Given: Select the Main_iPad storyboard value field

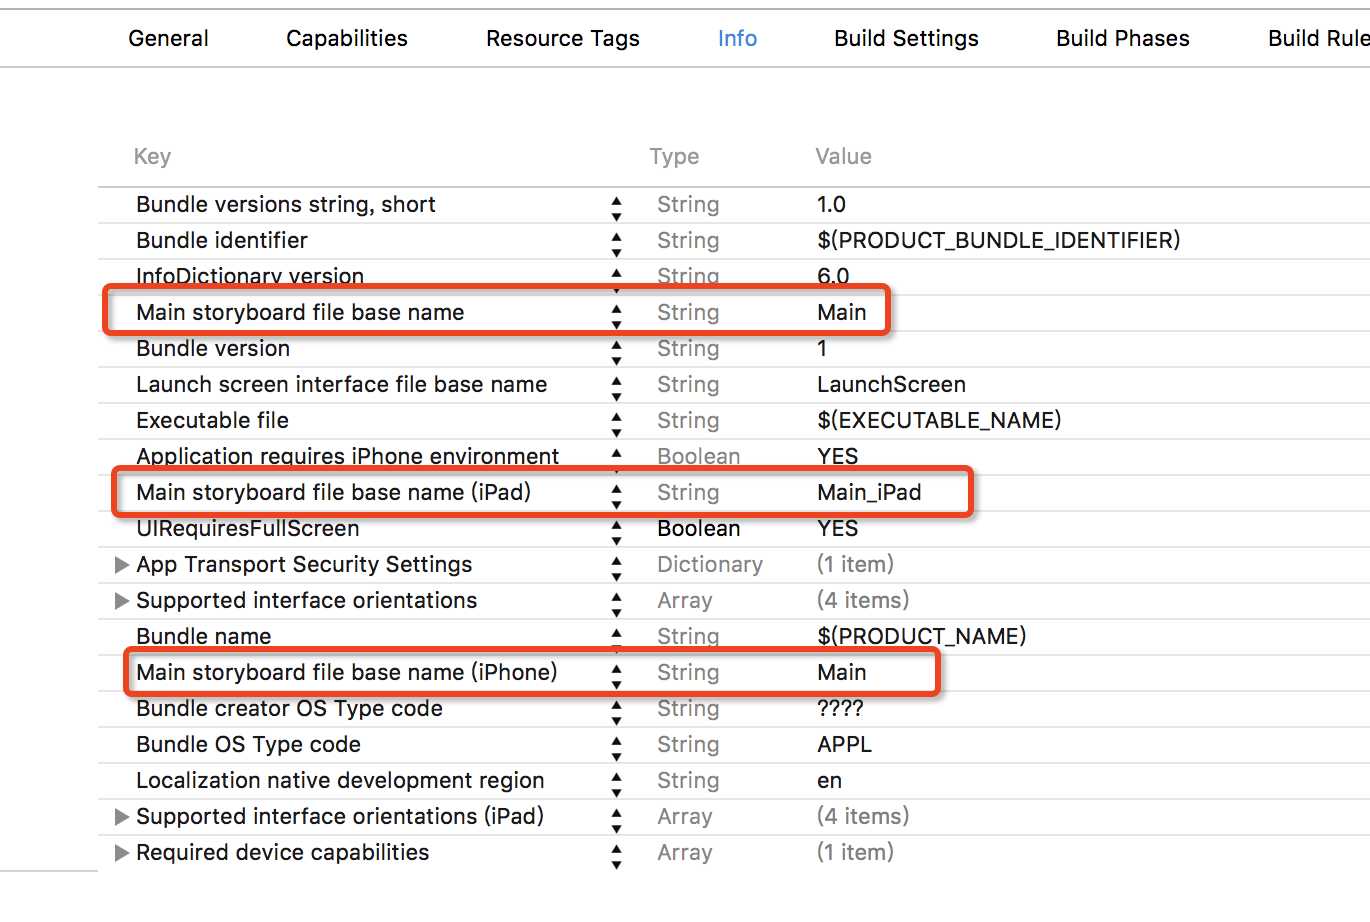Looking at the screenshot, I should click(x=869, y=493).
